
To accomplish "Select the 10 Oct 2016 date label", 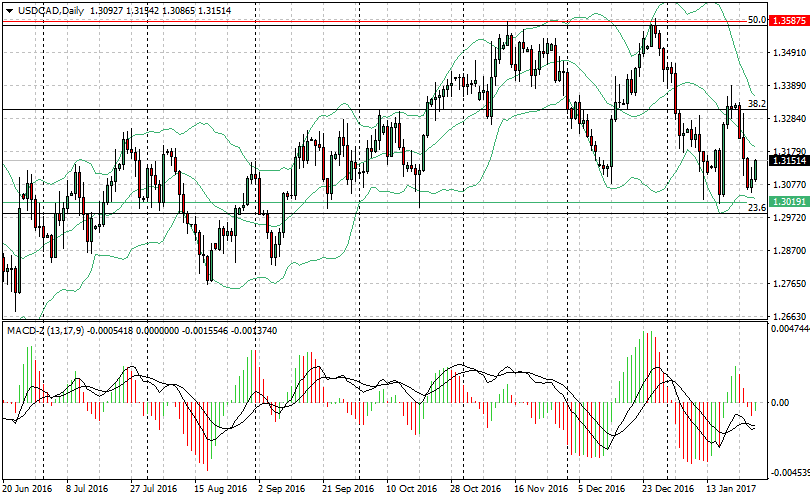I will coord(412,489).
